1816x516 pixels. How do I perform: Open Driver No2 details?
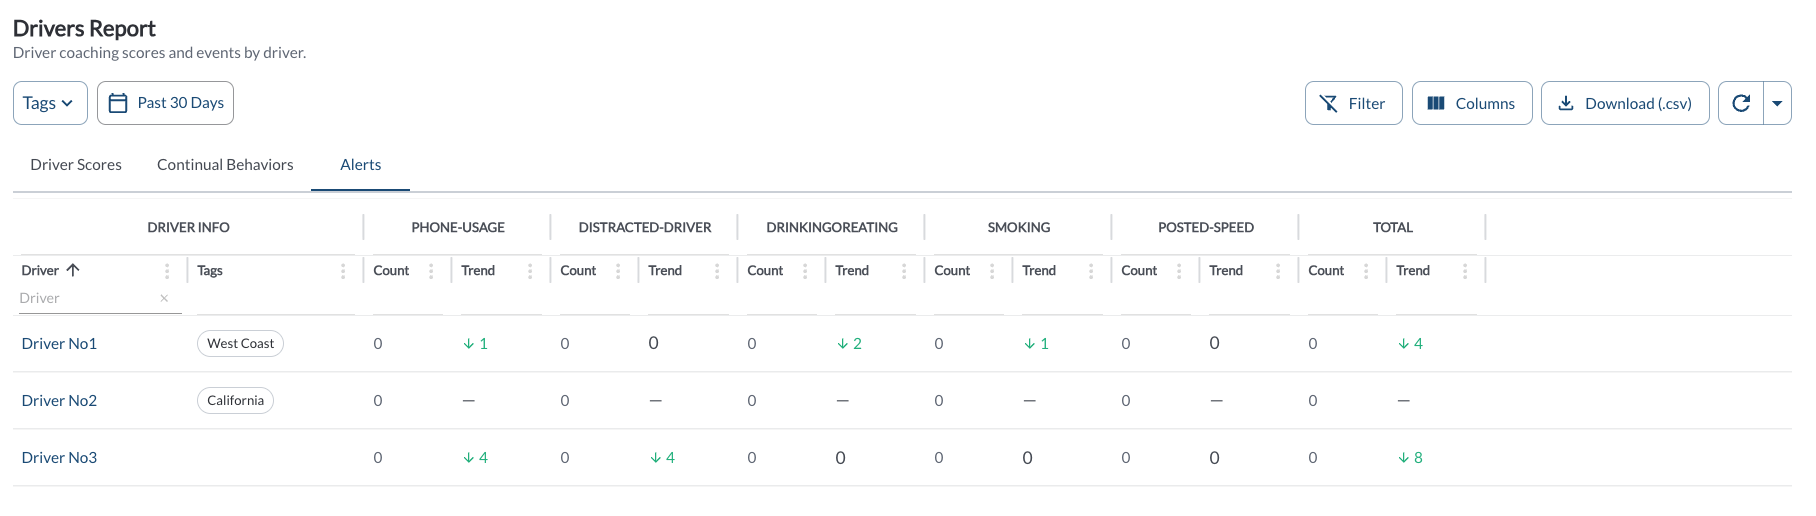pos(59,401)
